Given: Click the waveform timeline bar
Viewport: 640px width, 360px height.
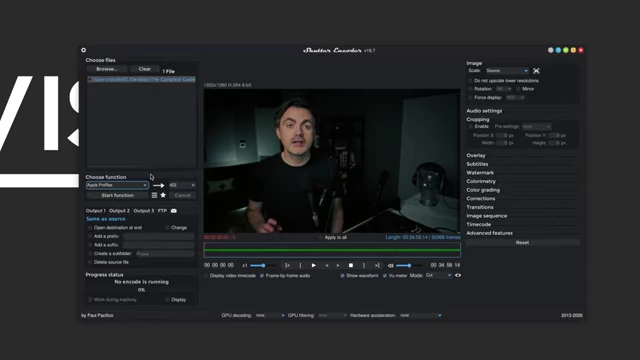Looking at the screenshot, I should coord(332,250).
